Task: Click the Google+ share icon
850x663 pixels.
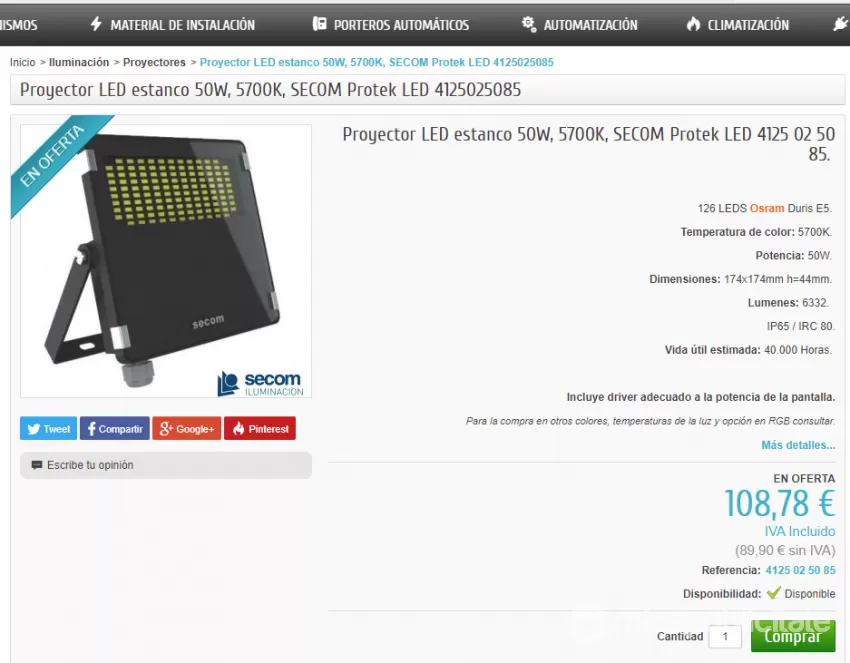Action: coord(166,429)
